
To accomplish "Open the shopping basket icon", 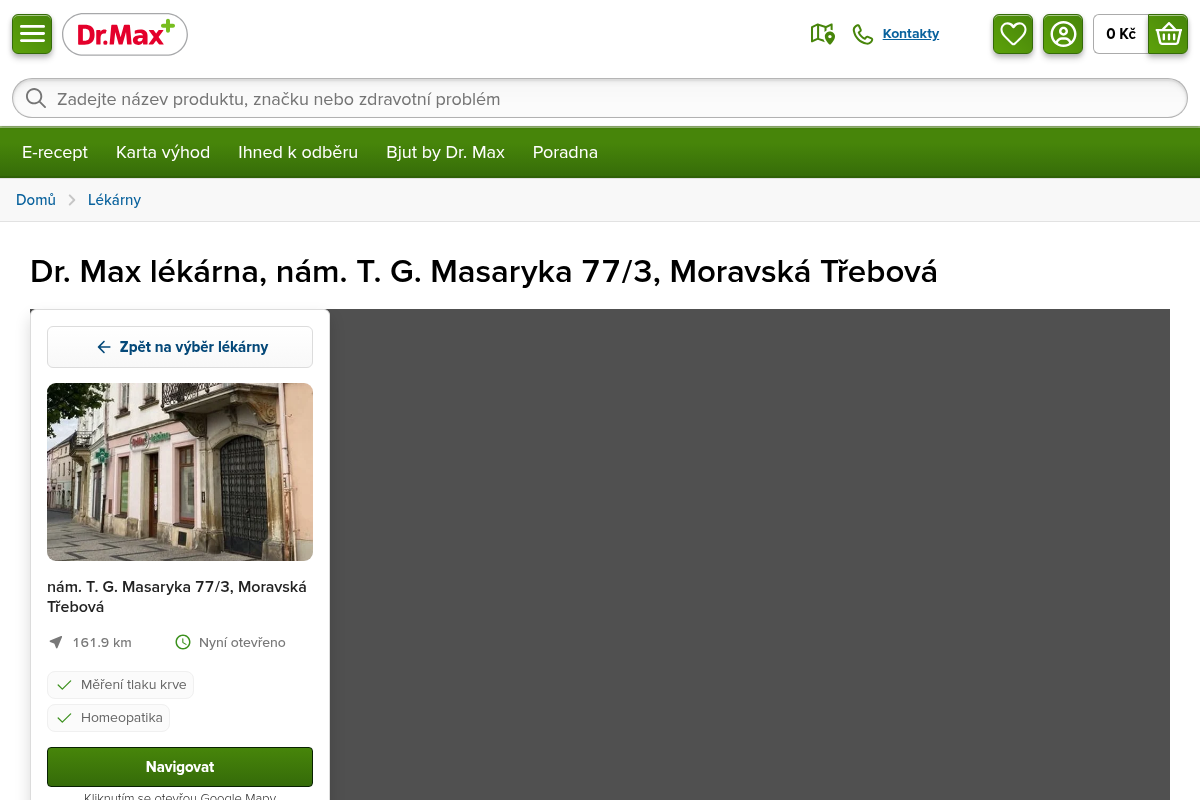I will pos(1168,34).
